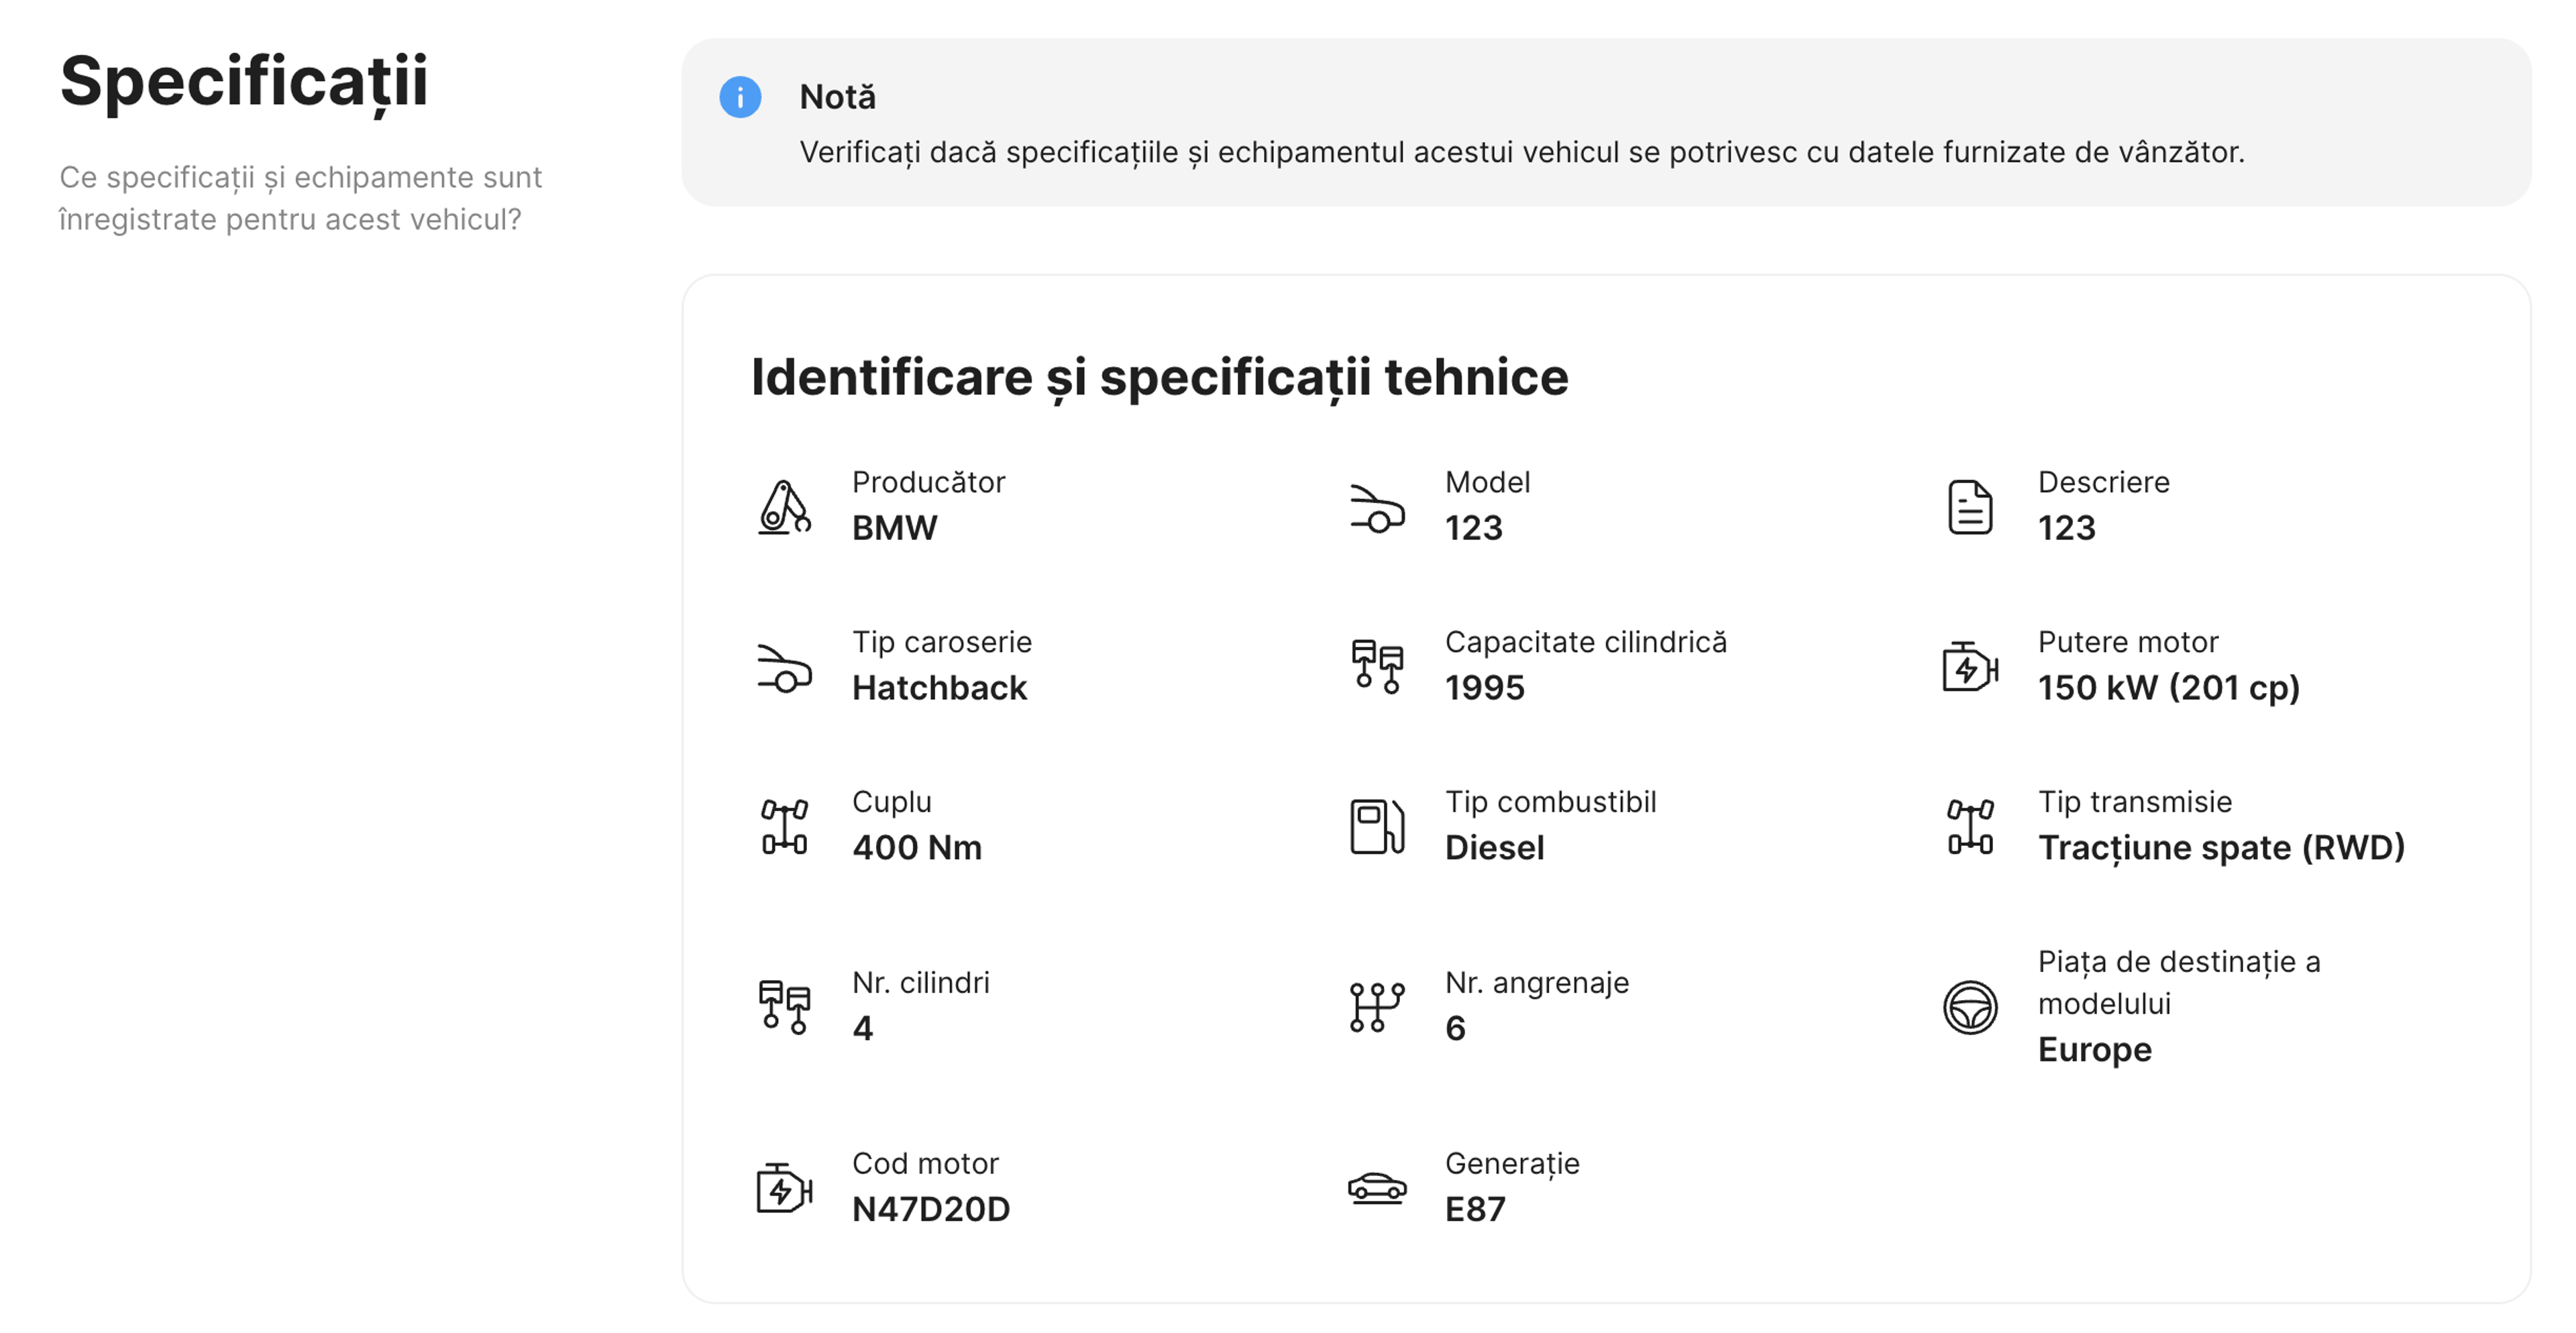Image resolution: width=2576 pixels, height=1333 pixels.
Task: Click the drivetrain icon beside Tip transmisie
Action: (1970, 827)
